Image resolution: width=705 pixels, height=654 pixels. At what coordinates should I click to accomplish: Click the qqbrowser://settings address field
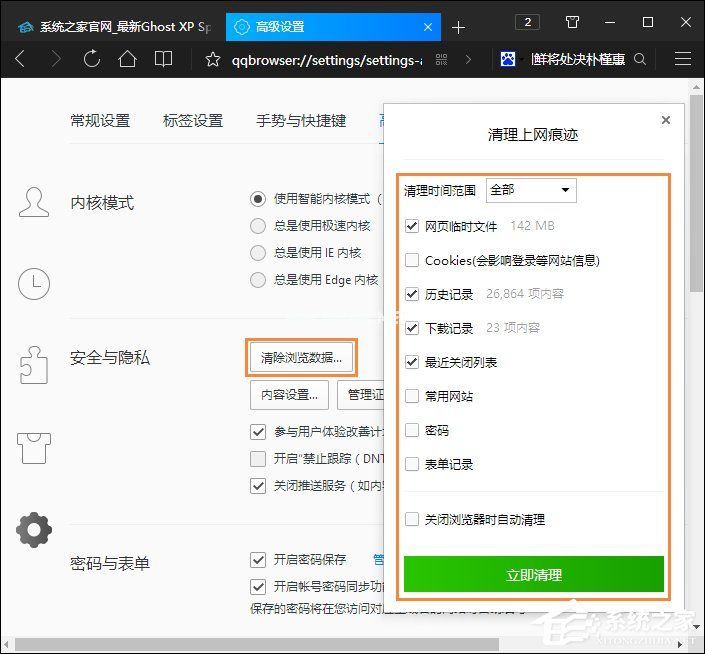coord(327,59)
